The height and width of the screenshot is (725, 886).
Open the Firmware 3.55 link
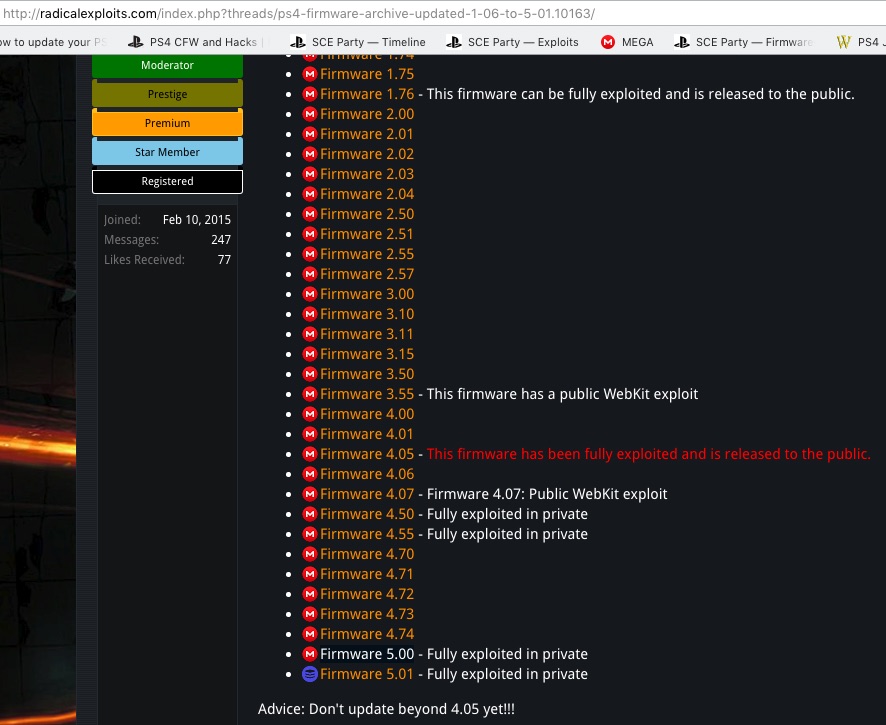367,394
